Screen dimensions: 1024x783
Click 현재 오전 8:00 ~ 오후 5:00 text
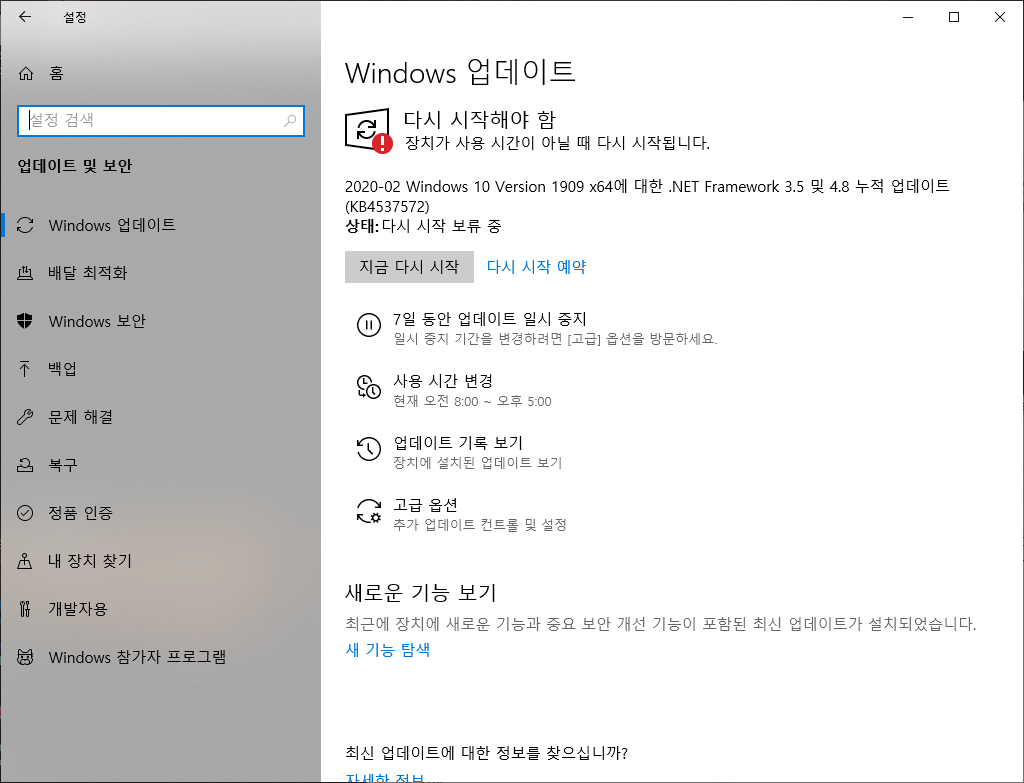[x=472, y=401]
